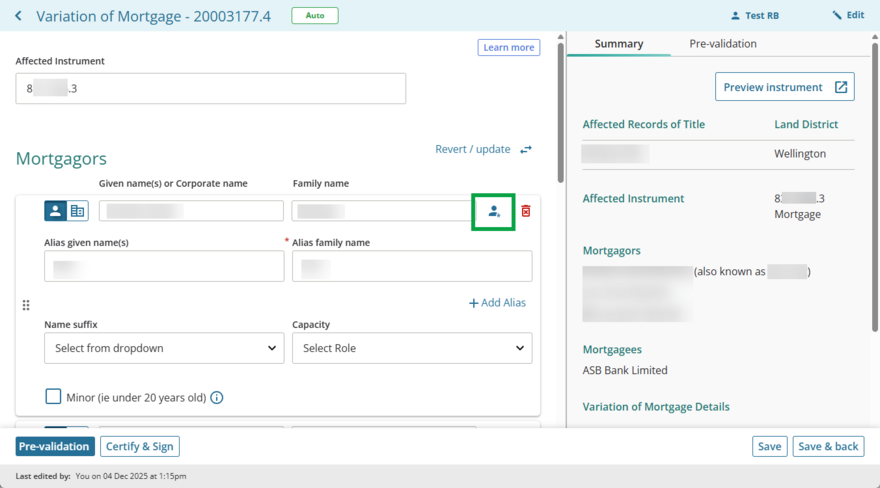Select the individual person type icon

[x=55, y=211]
